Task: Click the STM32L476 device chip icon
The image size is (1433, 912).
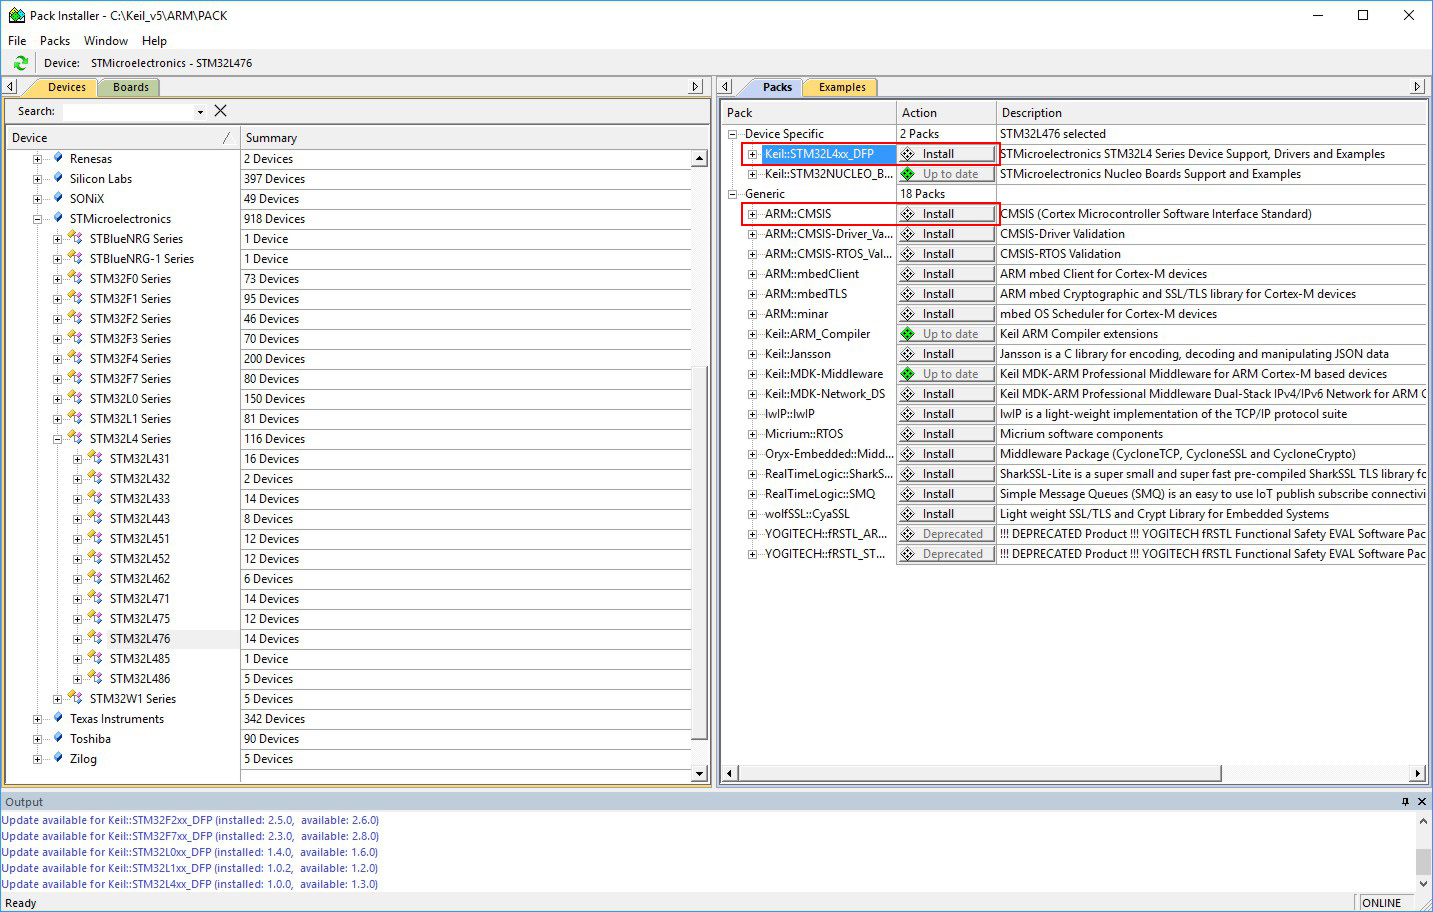Action: pyautogui.click(x=95, y=638)
